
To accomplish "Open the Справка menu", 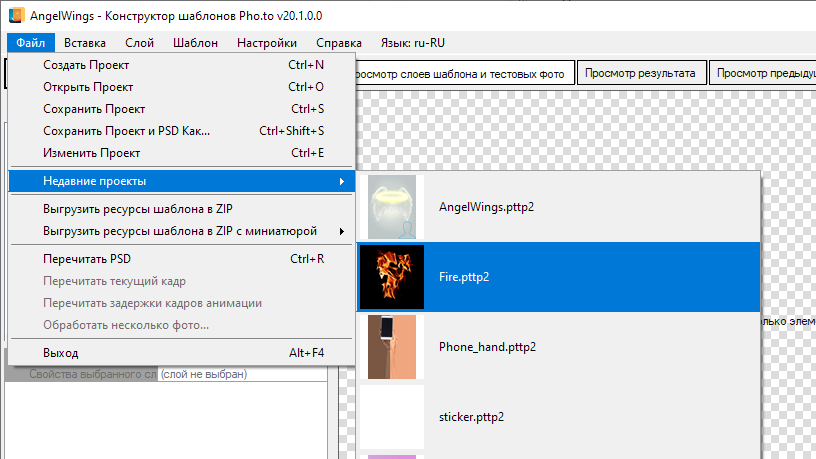I will tap(339, 43).
